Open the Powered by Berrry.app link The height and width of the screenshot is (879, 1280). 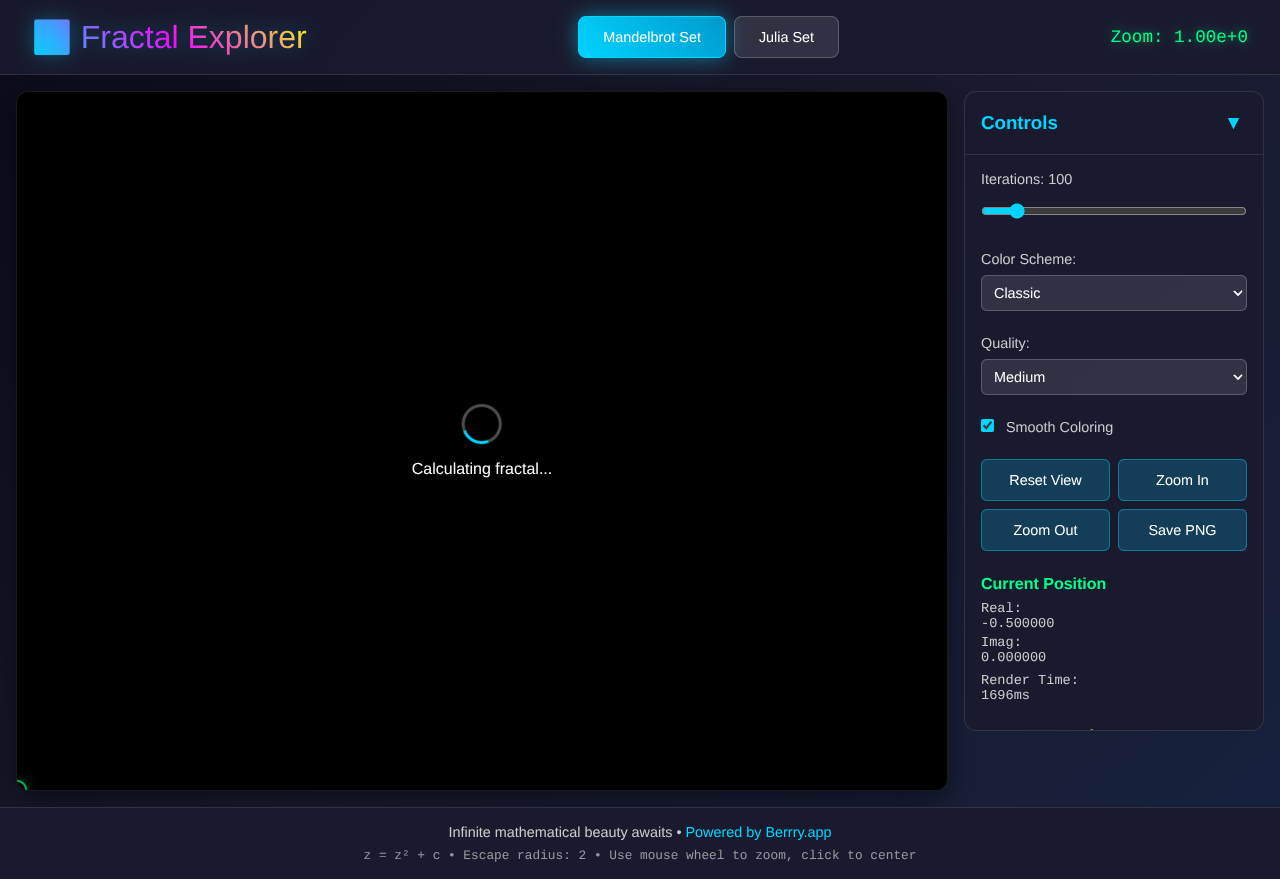pyautogui.click(x=758, y=832)
